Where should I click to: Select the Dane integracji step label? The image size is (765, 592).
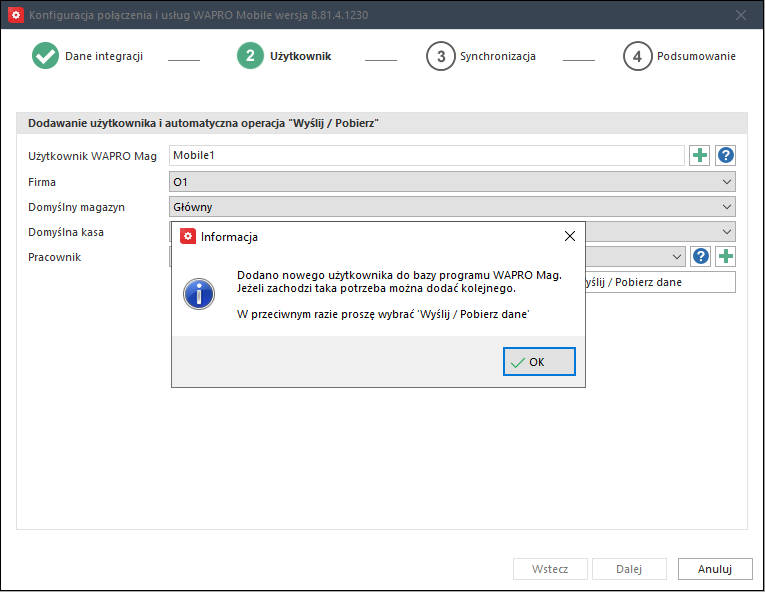(104, 56)
